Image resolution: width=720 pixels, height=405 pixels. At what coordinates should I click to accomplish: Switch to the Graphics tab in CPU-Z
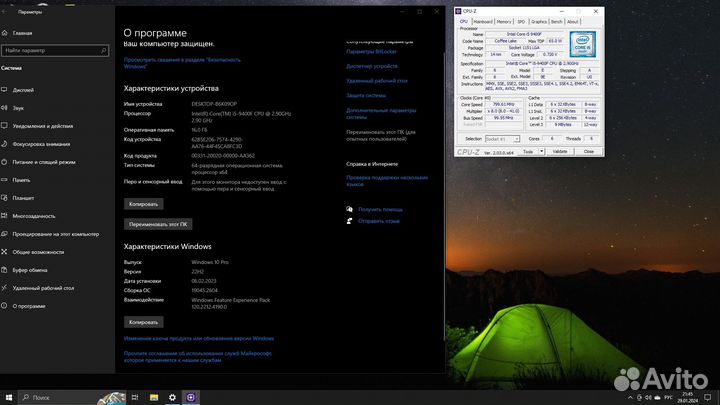click(539, 22)
